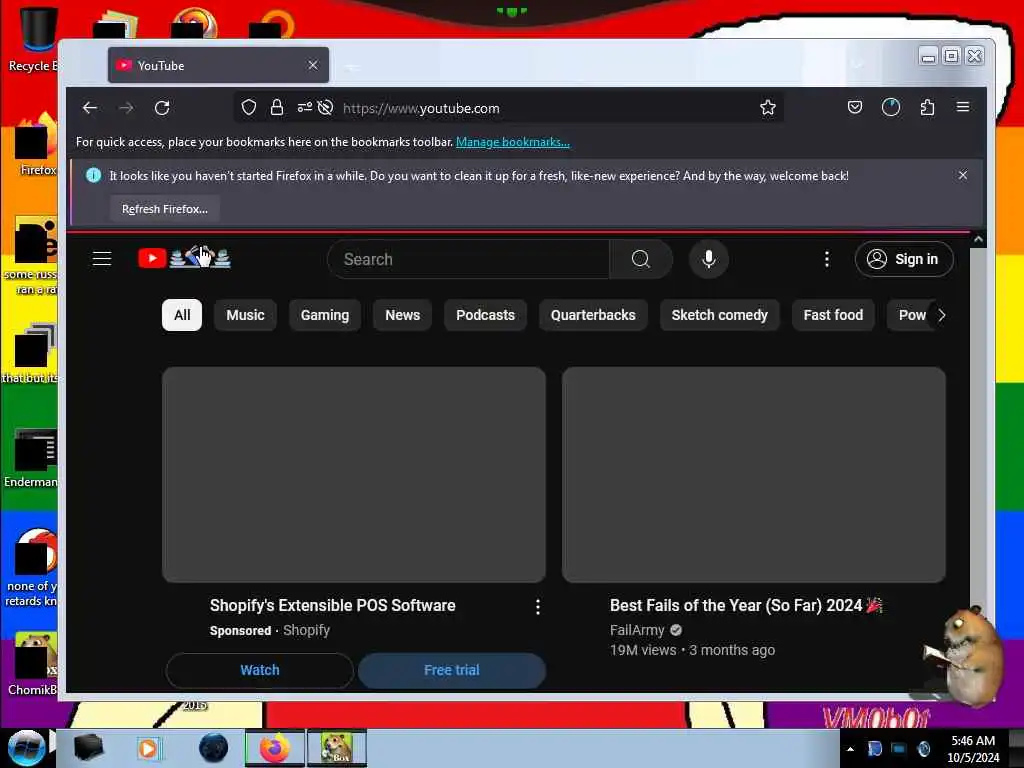1024x768 pixels.
Task: Select the Quarterbacks category chip
Action: click(x=593, y=315)
